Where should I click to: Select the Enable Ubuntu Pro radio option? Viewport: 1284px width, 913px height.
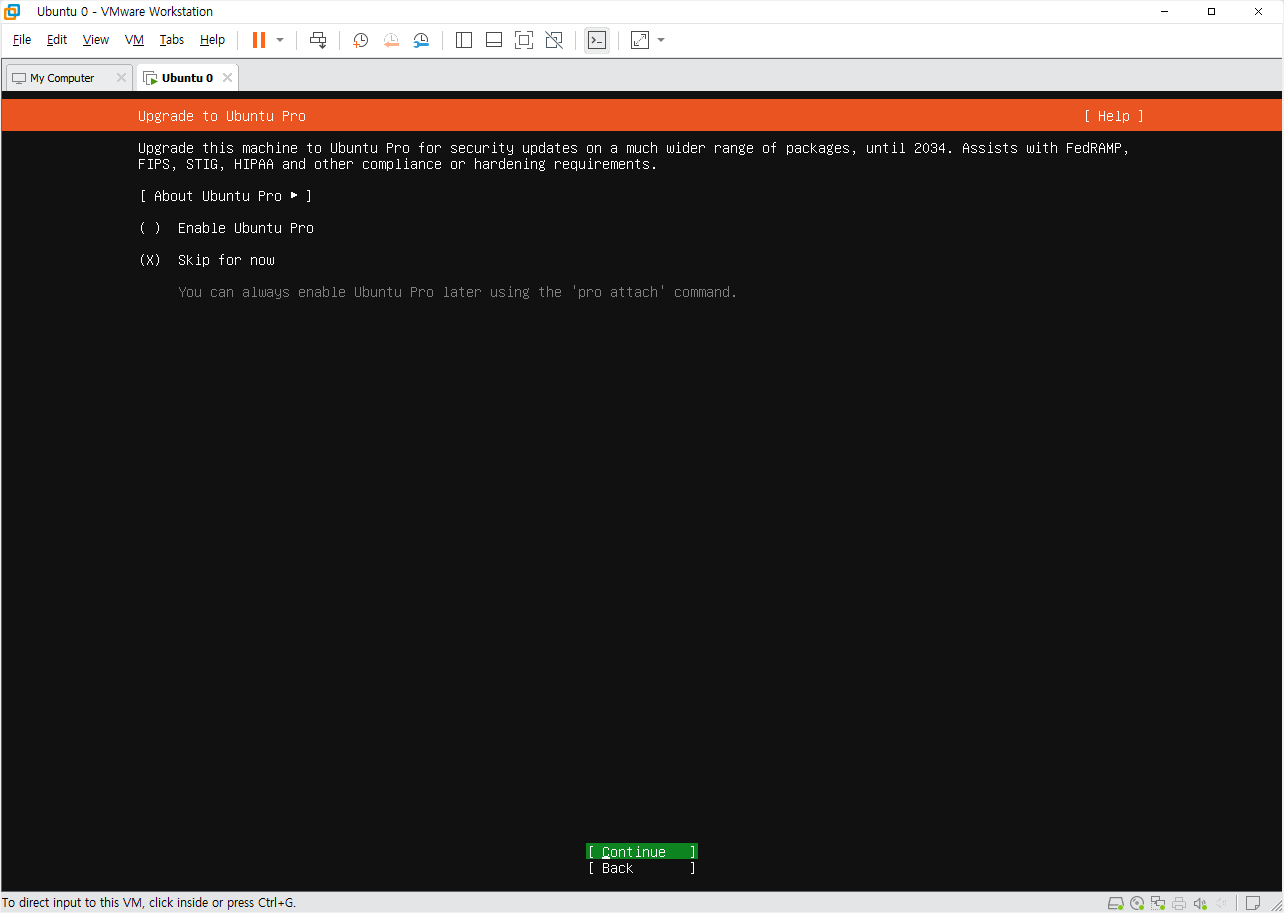(x=226, y=228)
